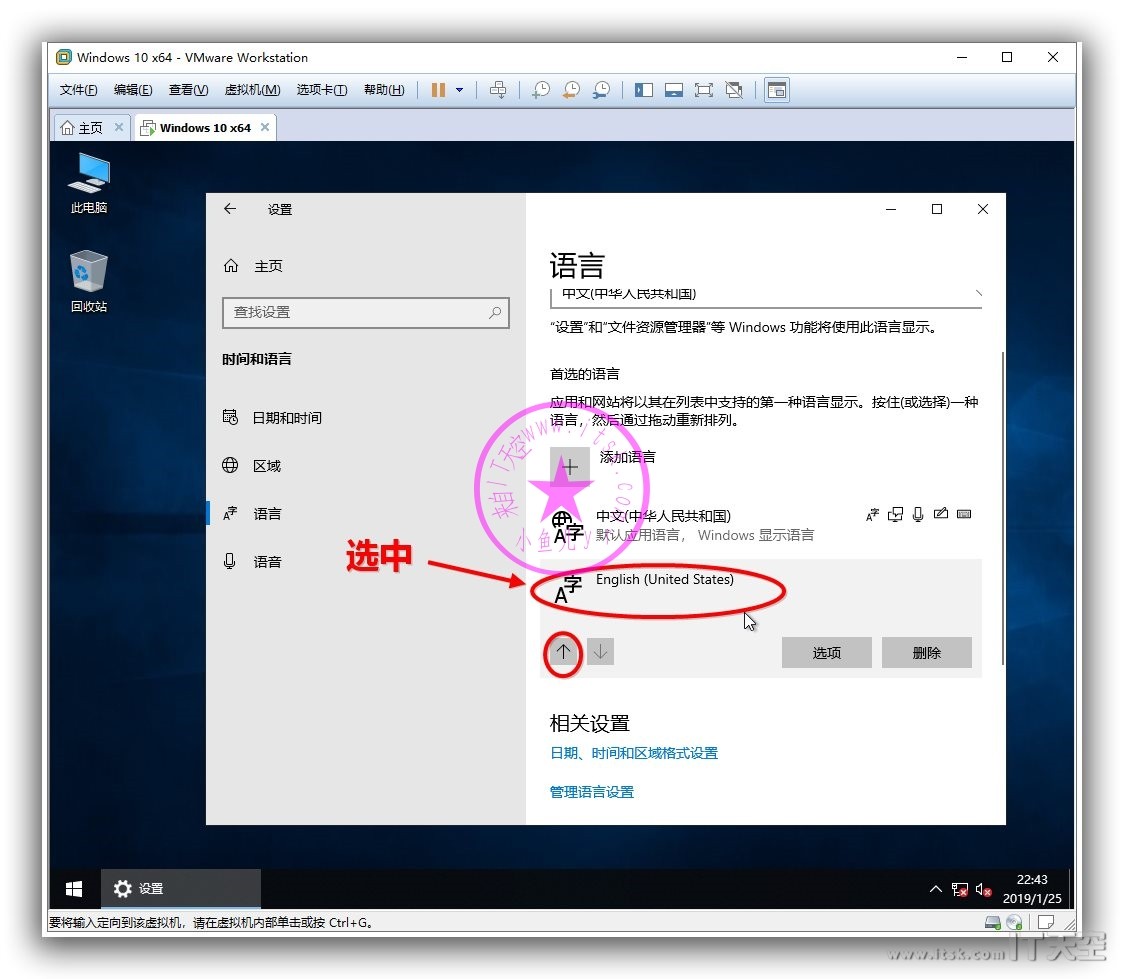Select the 此电脑 desktop icon
This screenshot has height=979, width=1124.
[x=89, y=183]
